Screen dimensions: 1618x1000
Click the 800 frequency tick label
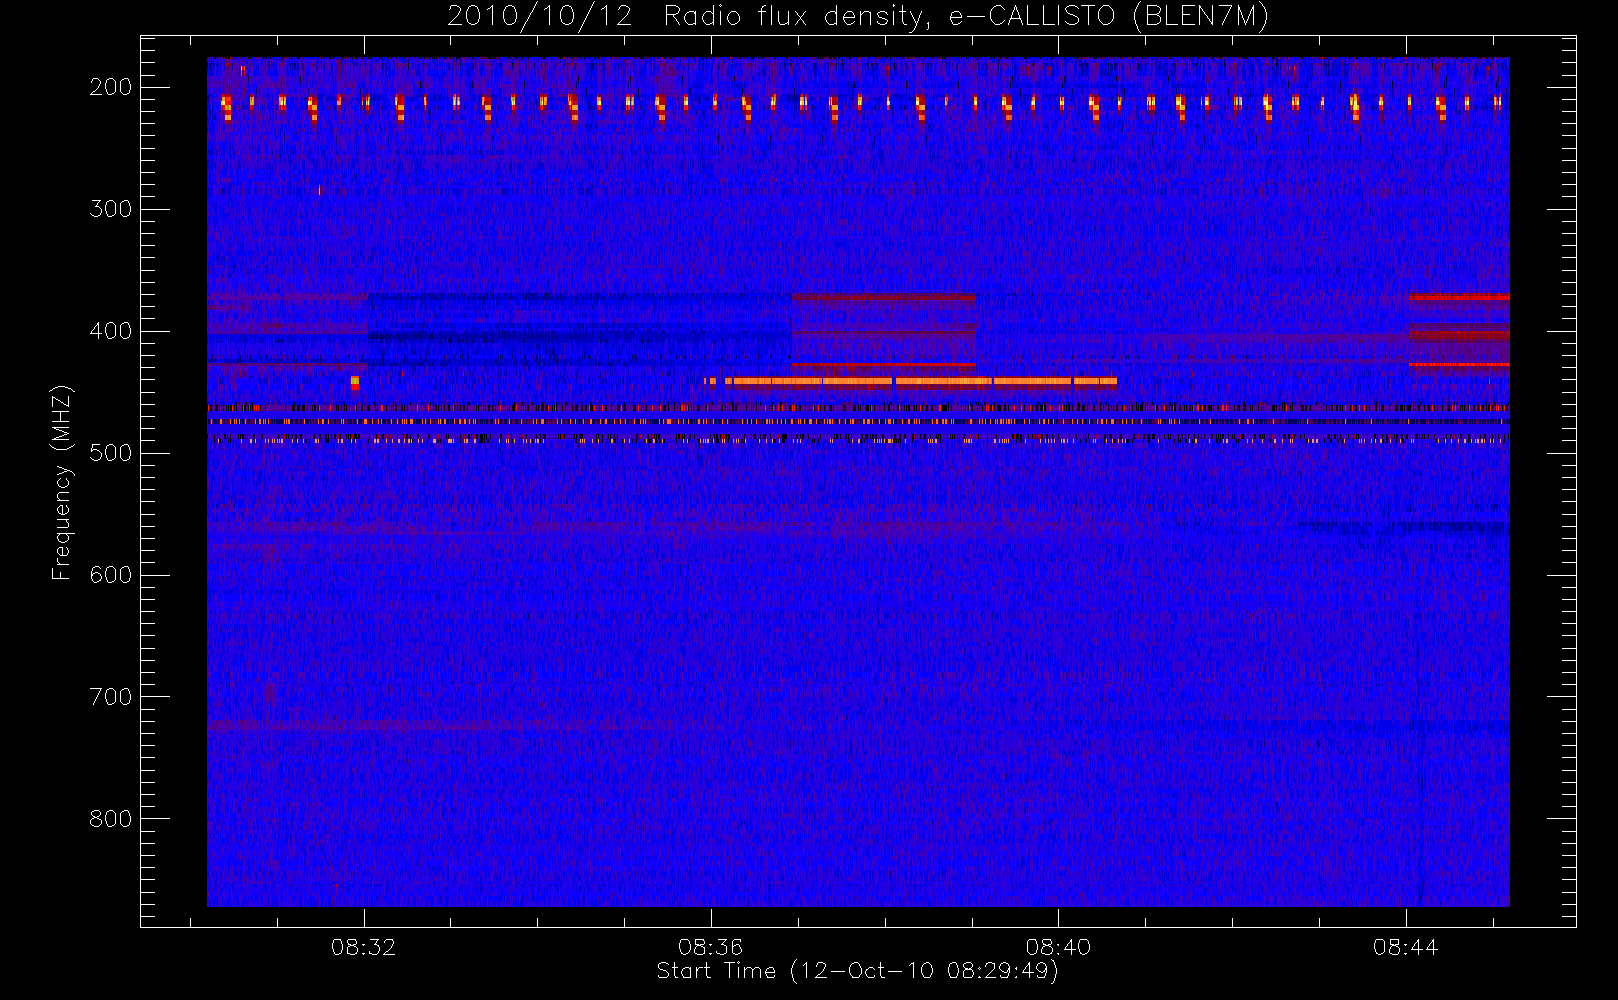coord(111,819)
